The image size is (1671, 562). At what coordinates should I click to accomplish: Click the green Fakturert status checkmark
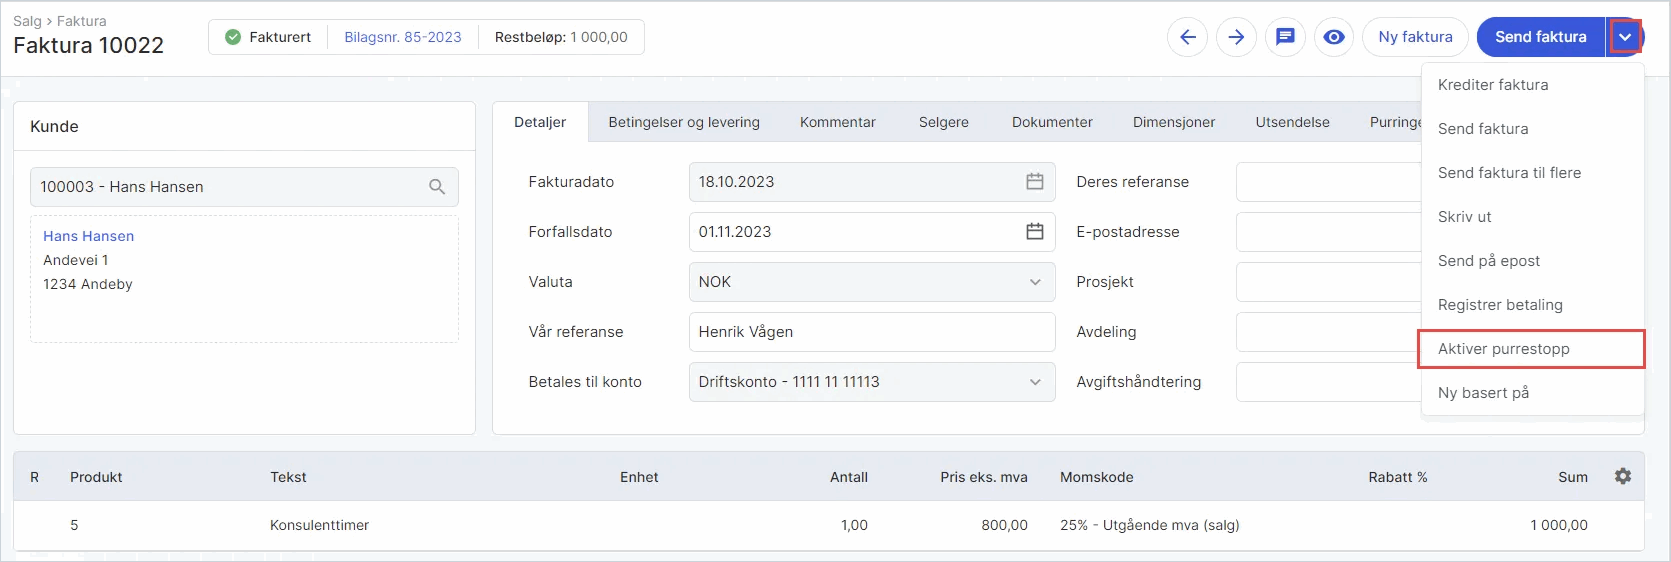(x=233, y=37)
